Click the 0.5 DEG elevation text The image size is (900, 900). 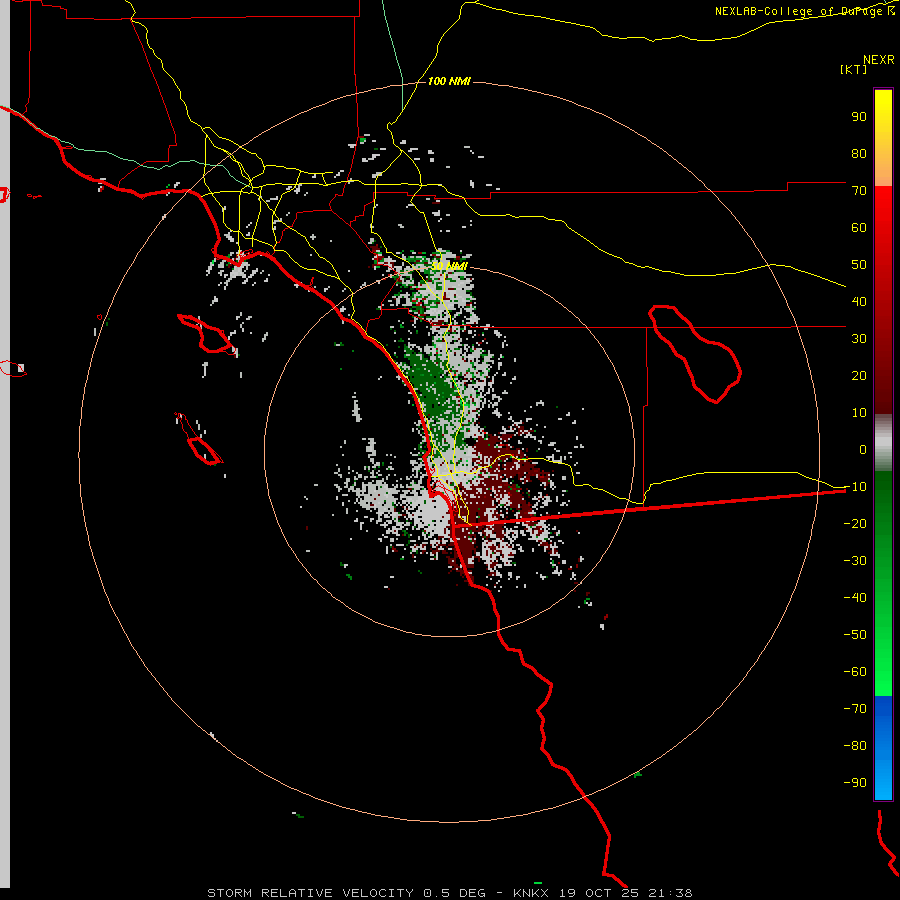pyautogui.click(x=455, y=893)
